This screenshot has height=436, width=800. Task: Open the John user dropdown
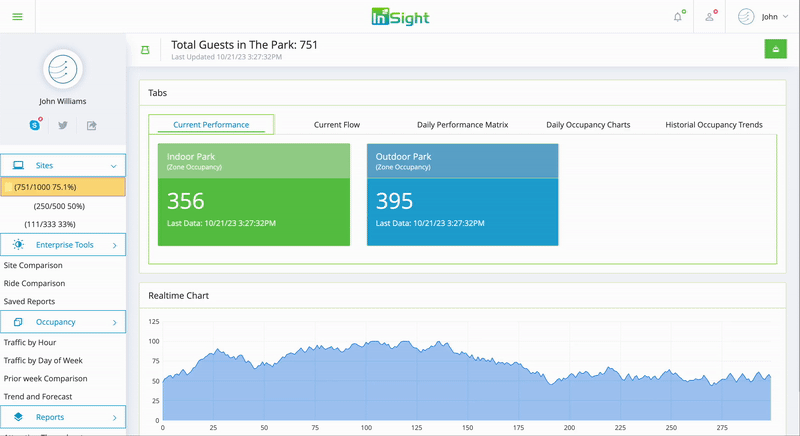pos(763,17)
